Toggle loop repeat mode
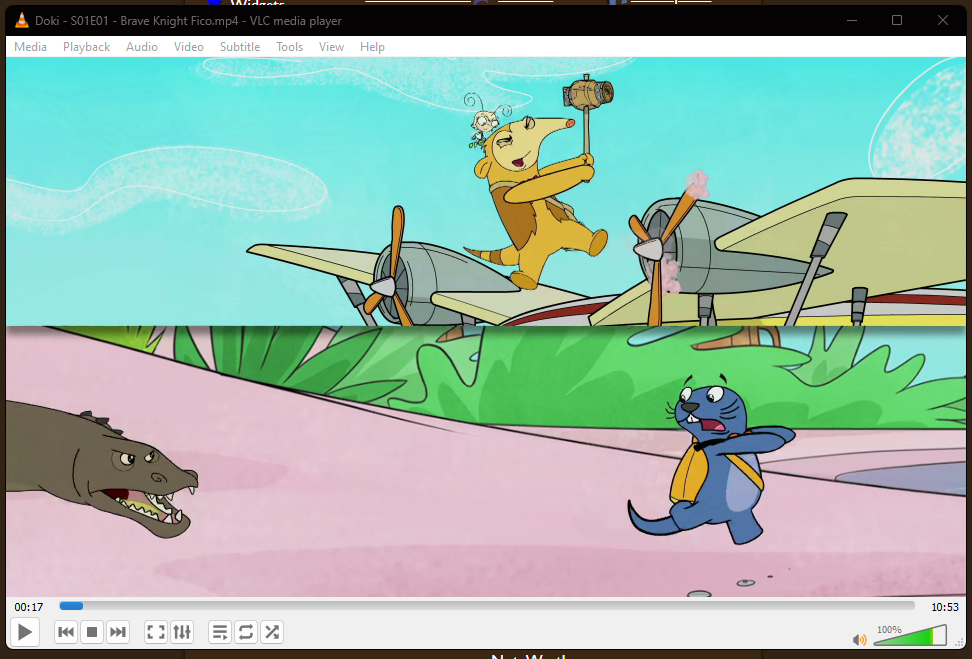The image size is (972, 659). 246,631
